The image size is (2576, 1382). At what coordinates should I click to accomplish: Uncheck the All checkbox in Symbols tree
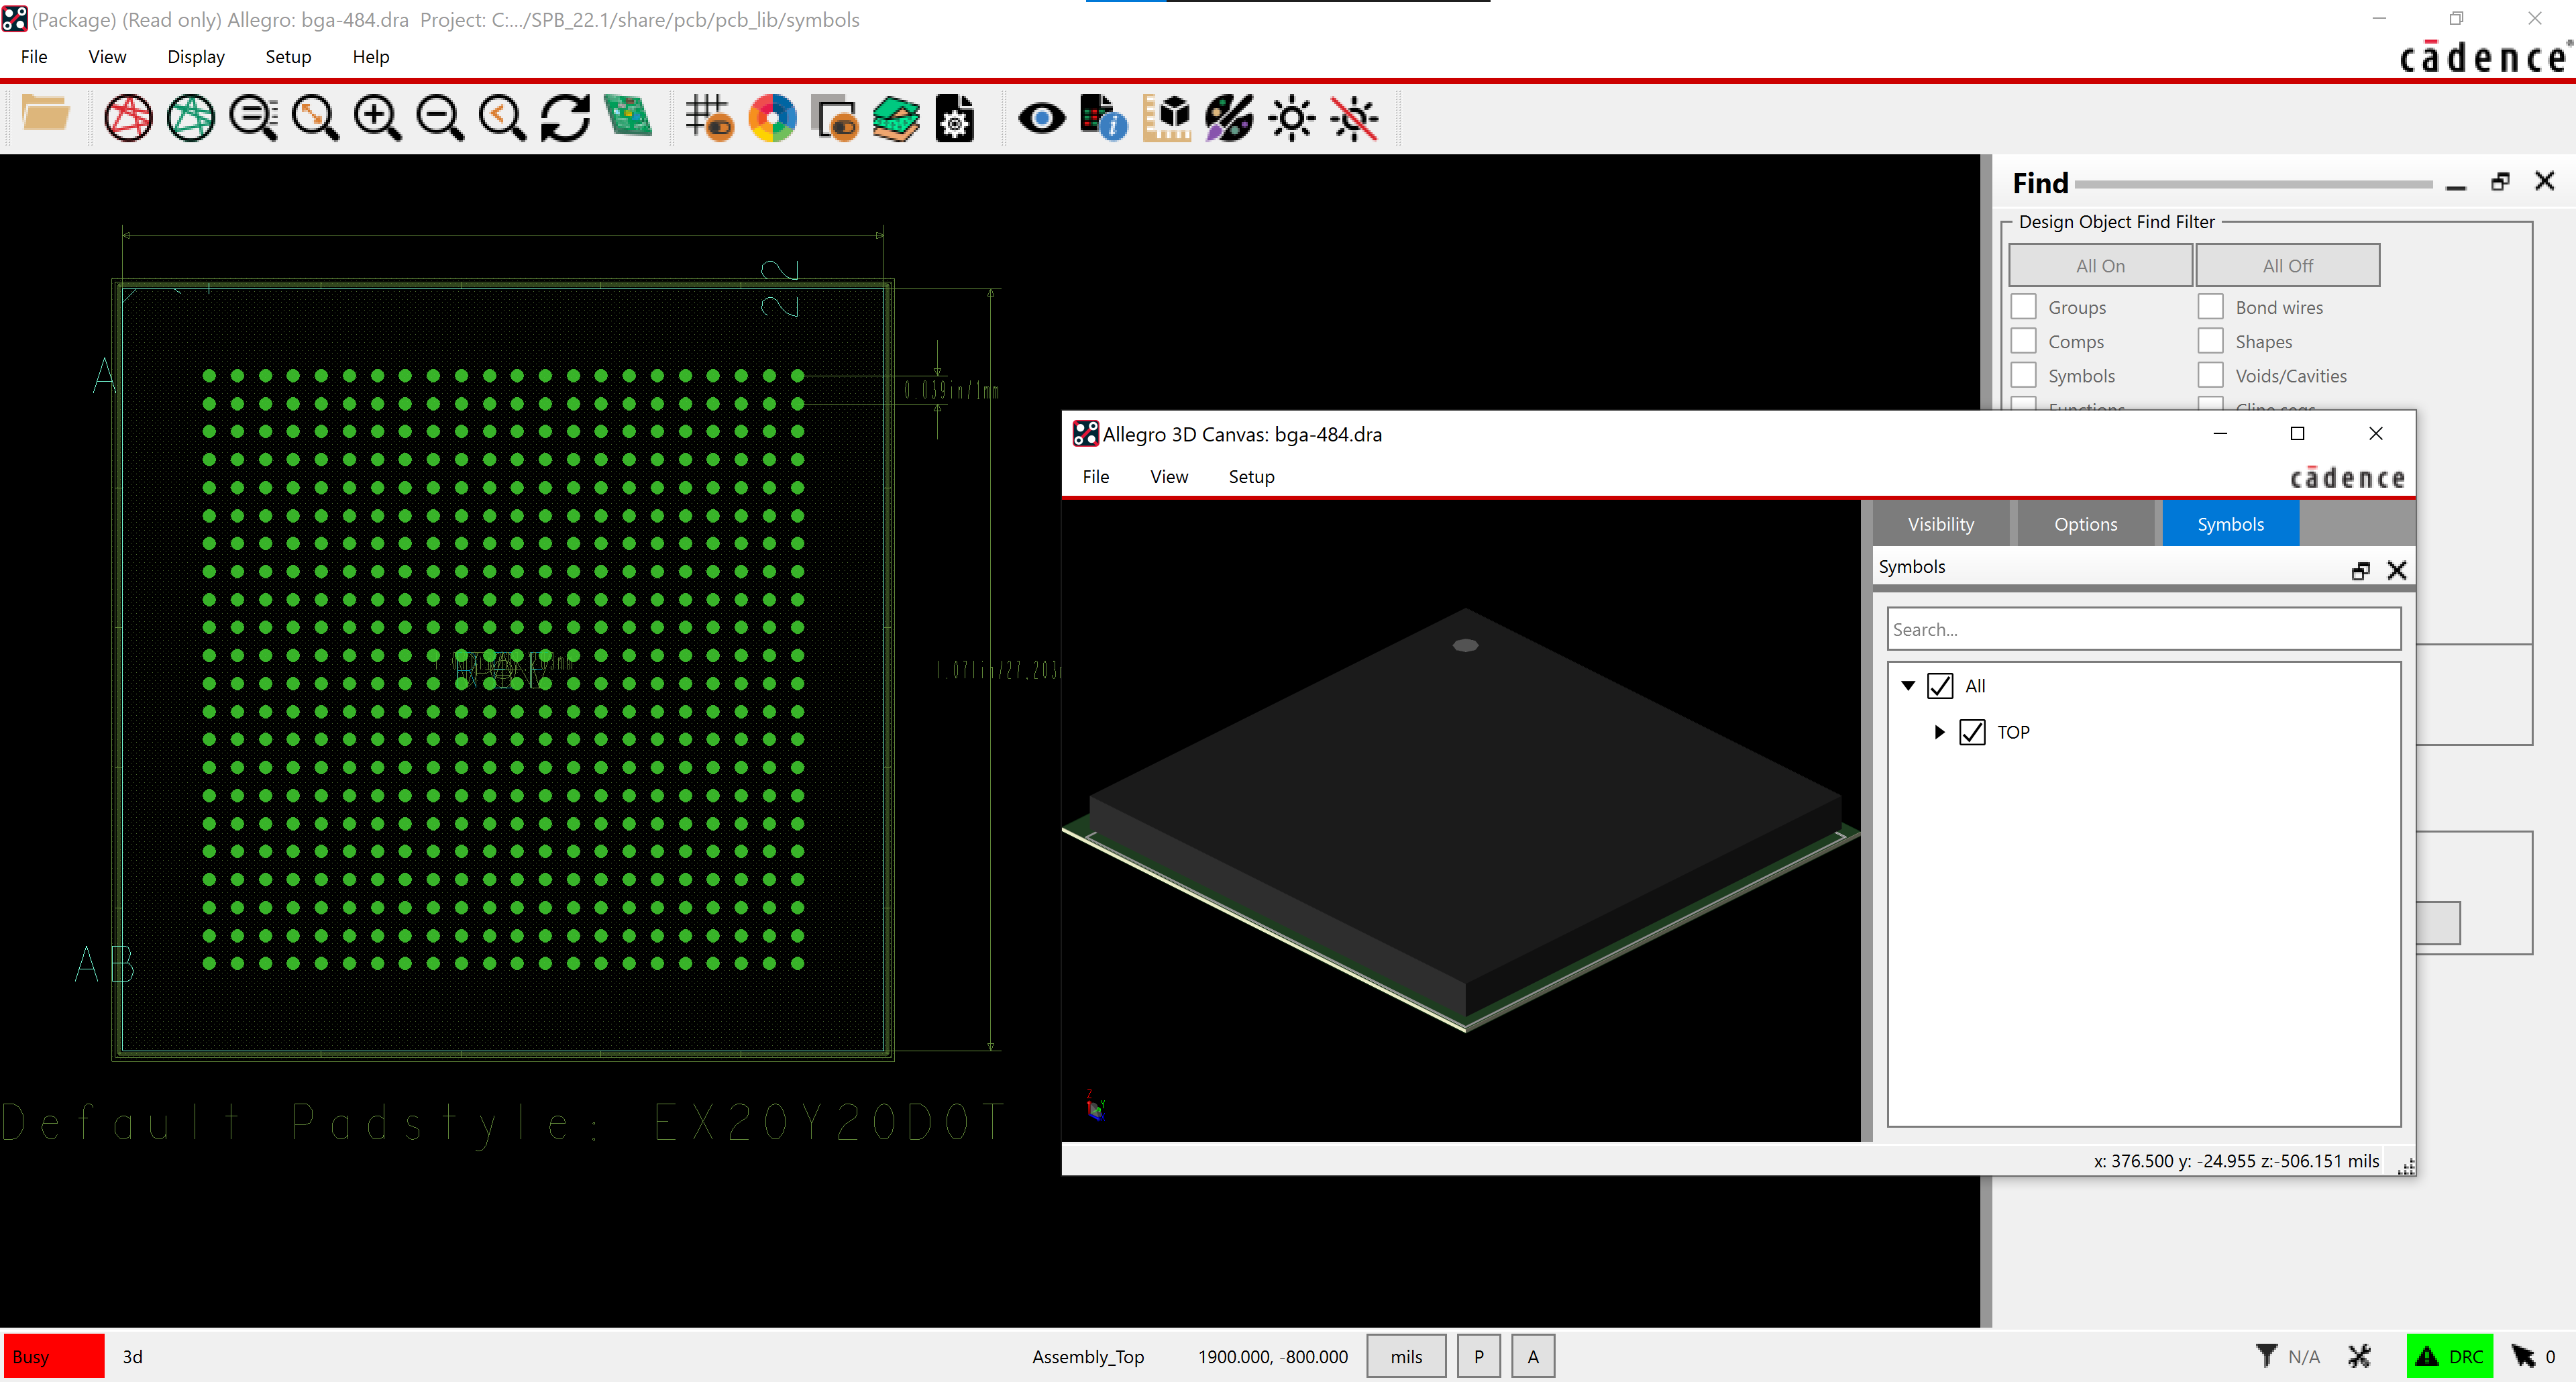[1940, 686]
